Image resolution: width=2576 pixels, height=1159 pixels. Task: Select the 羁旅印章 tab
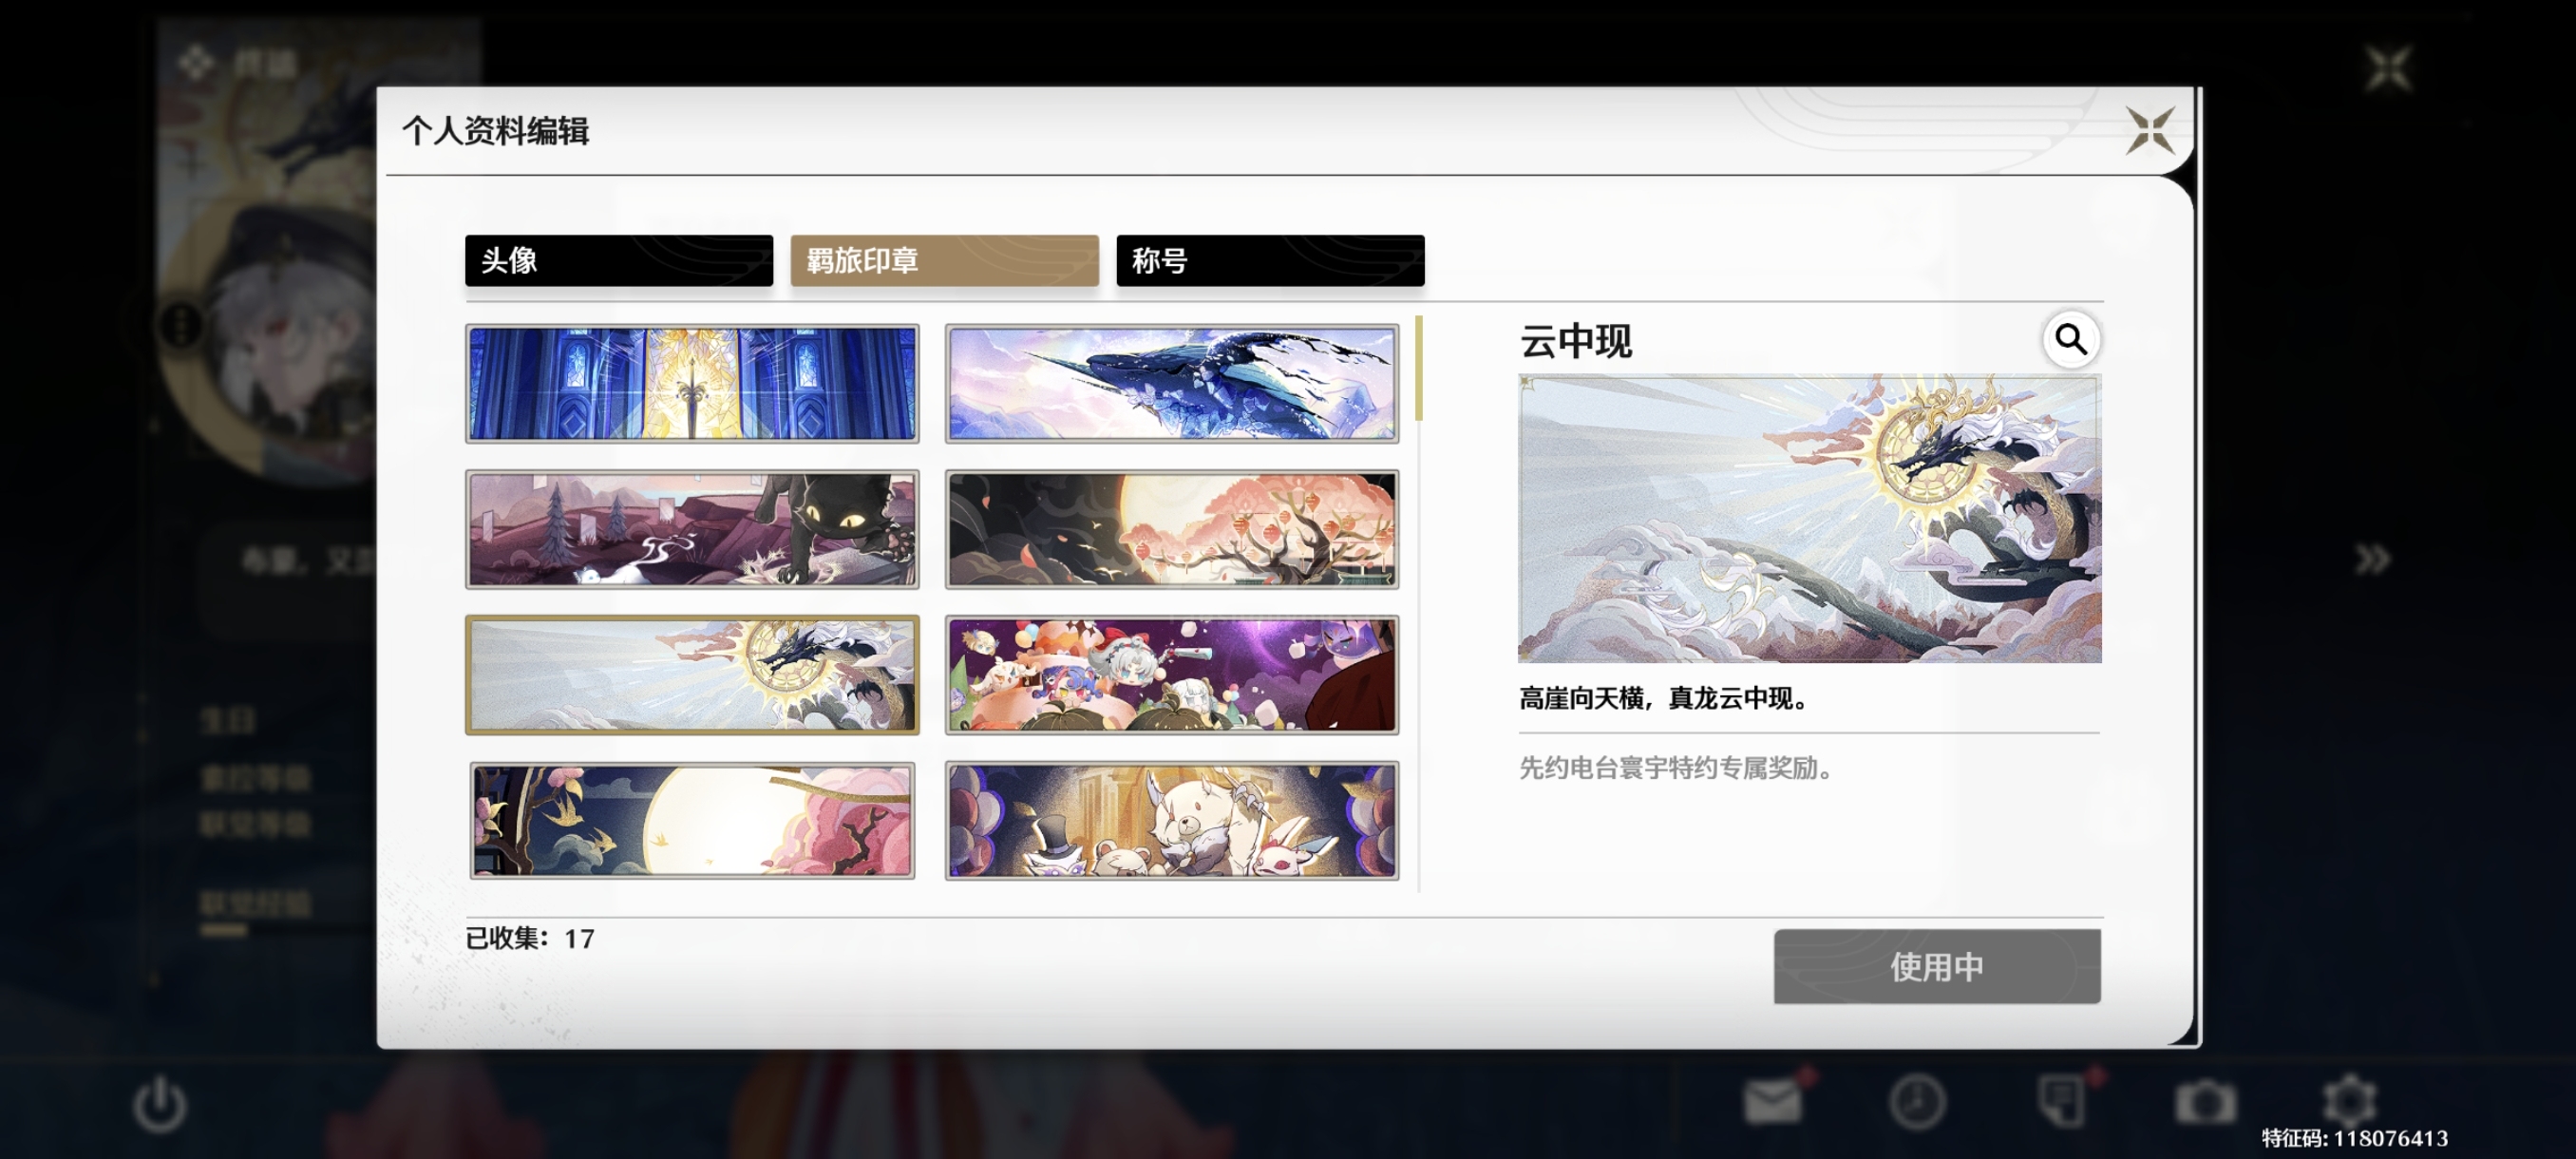click(x=944, y=261)
